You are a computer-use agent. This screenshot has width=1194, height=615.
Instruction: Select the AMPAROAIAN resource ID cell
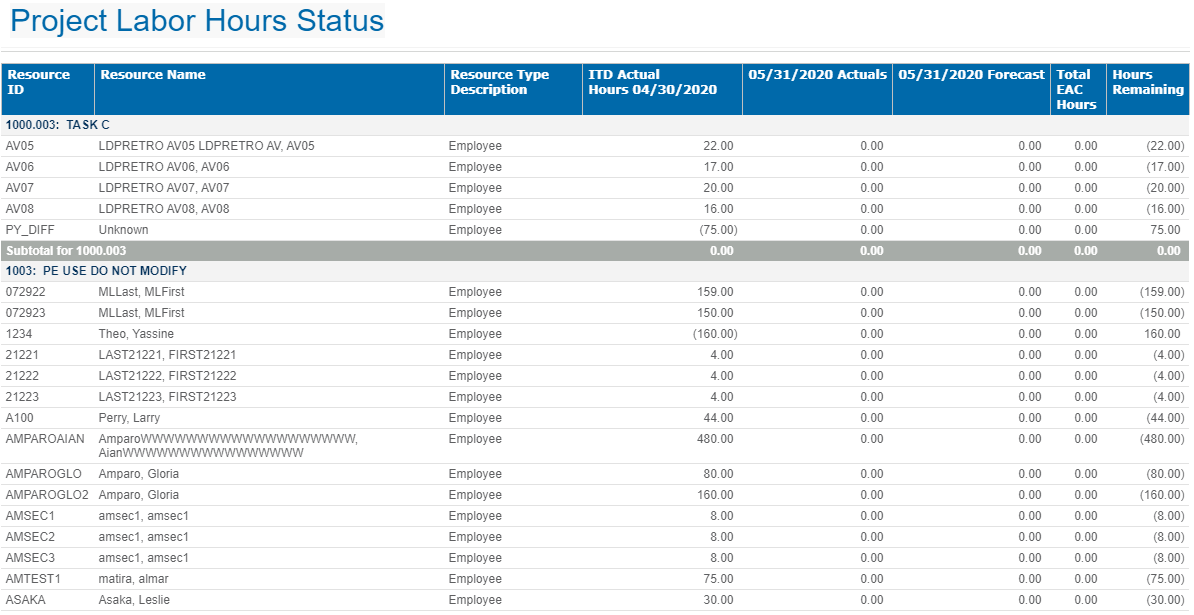coord(44,439)
